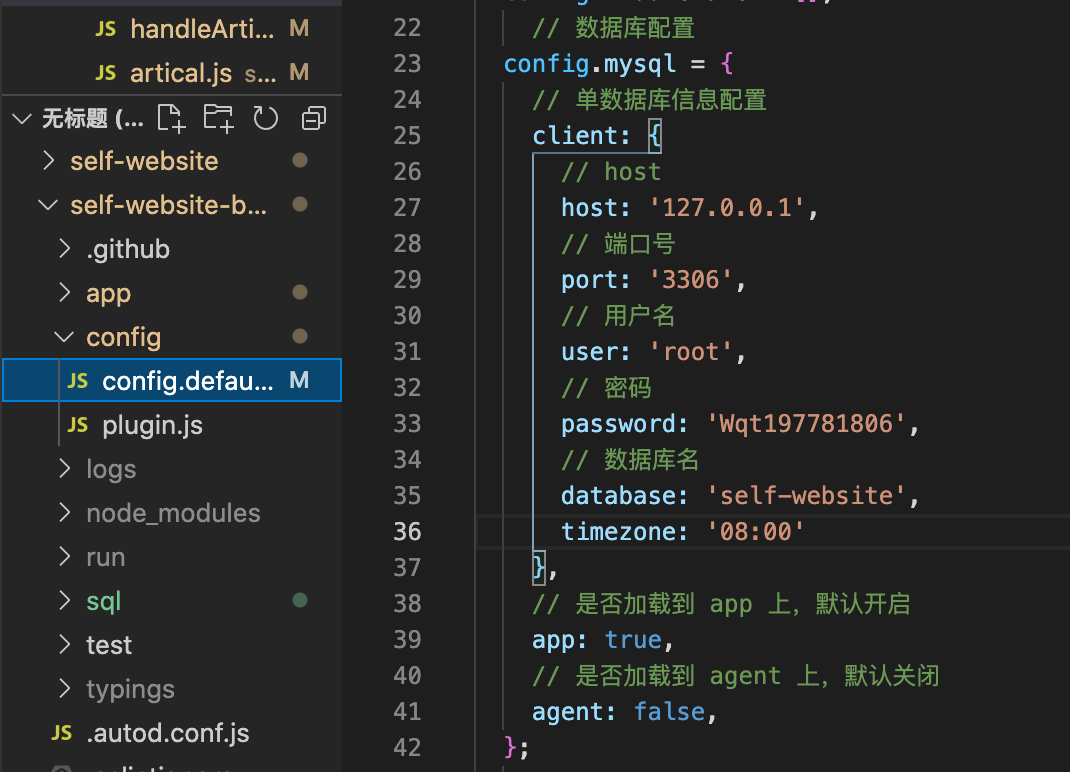Click JS icon of .autod.conf.js
This screenshot has height=772, width=1070.
(61, 733)
